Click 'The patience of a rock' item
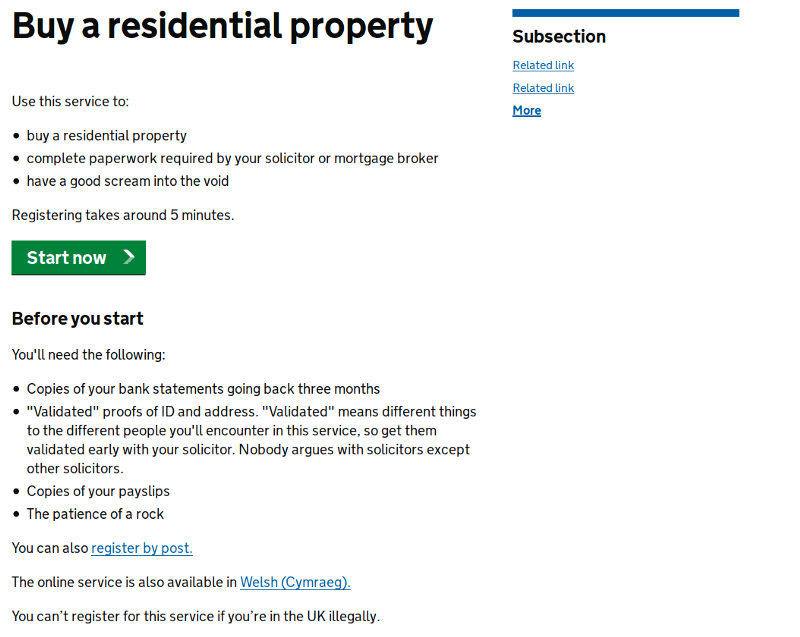 point(95,514)
